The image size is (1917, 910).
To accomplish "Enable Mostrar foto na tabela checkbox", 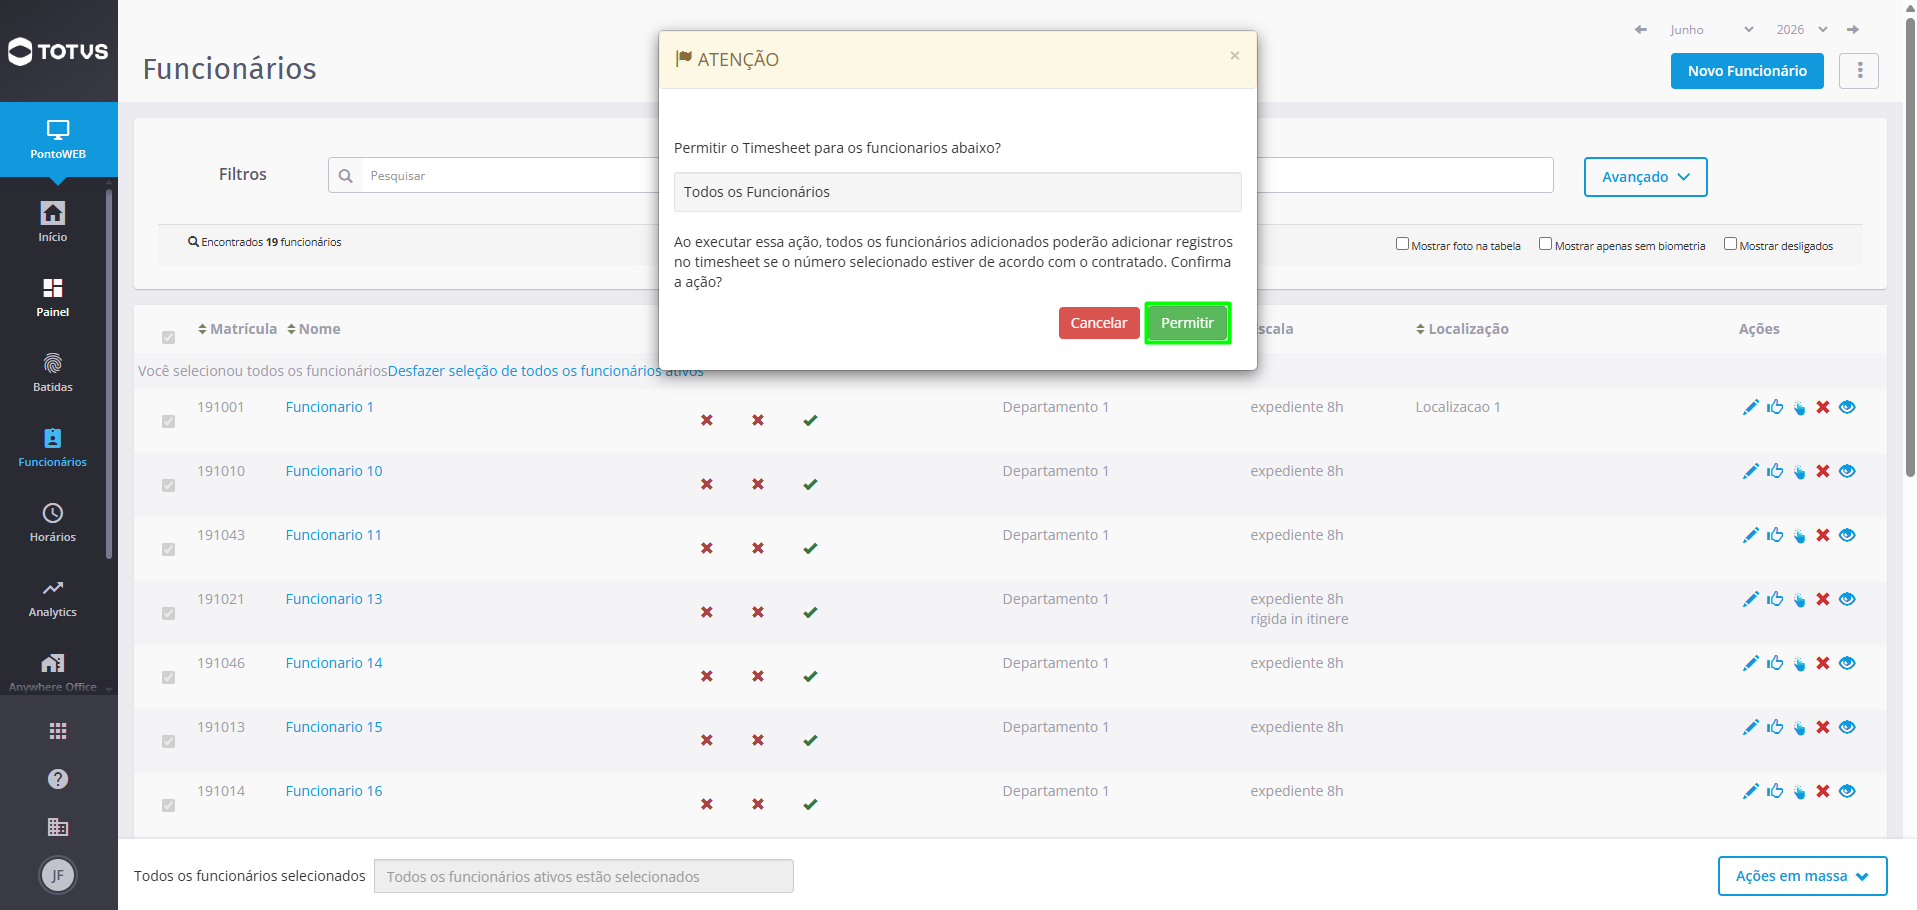I will coord(1402,244).
